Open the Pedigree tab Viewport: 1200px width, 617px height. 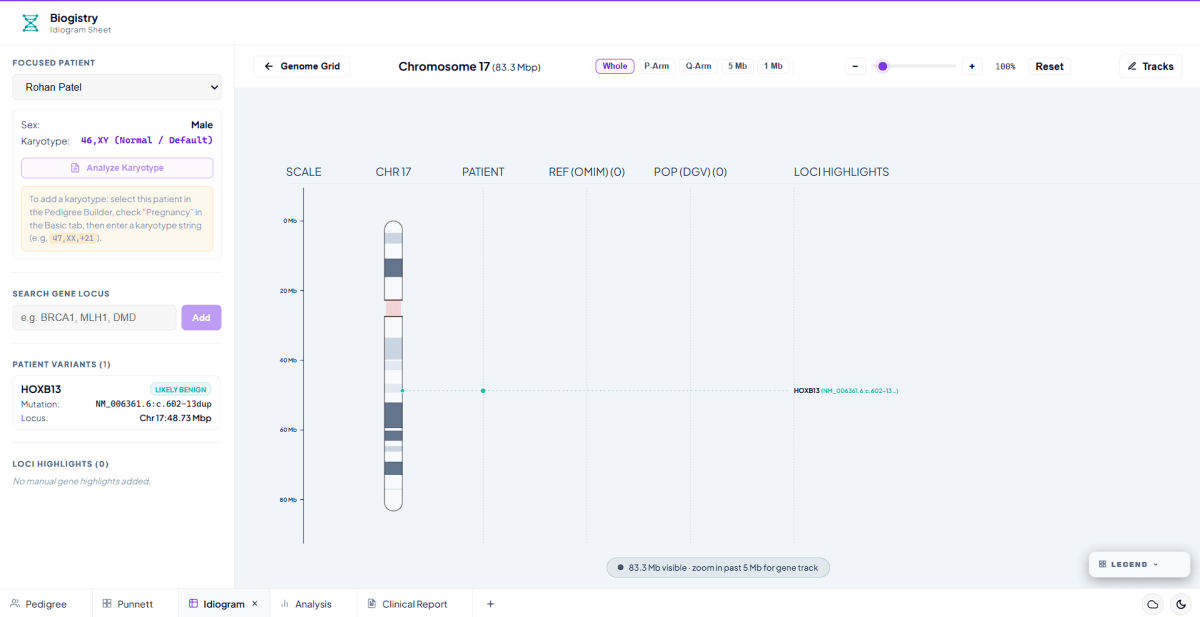pyautogui.click(x=39, y=604)
